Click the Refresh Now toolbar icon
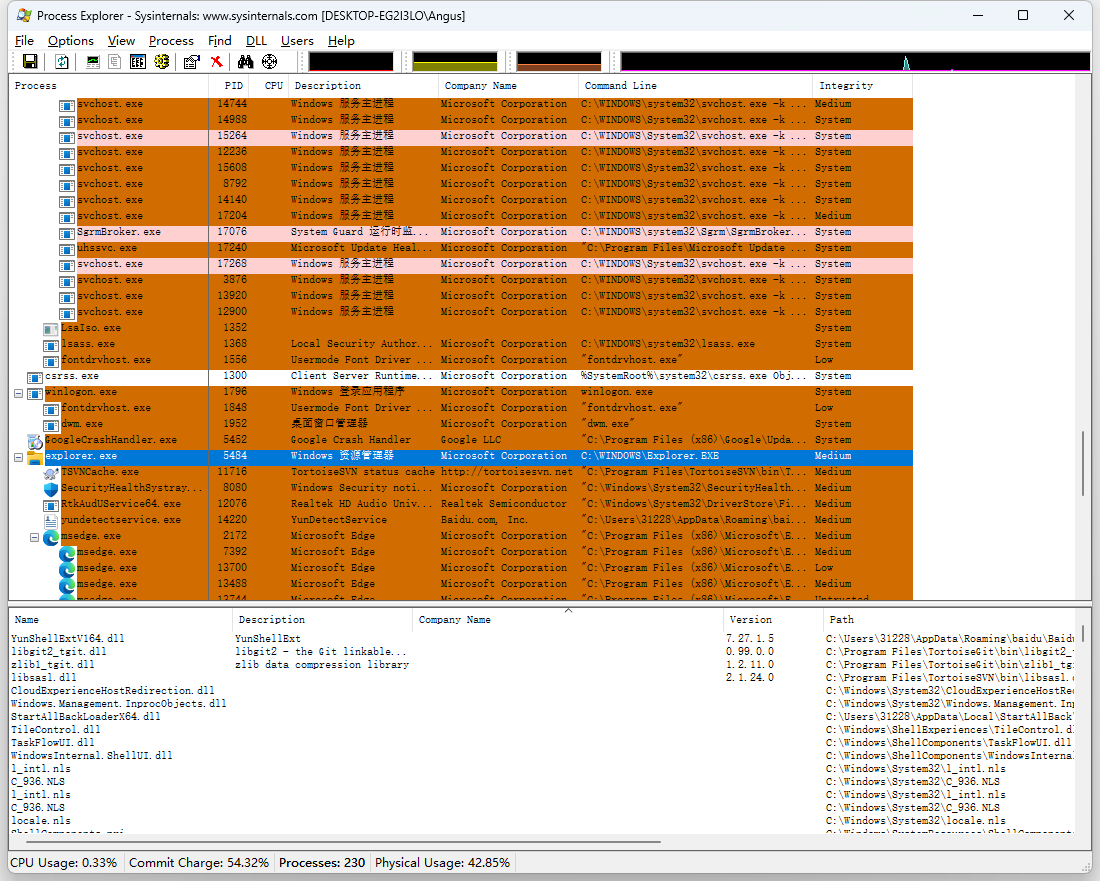The height and width of the screenshot is (881, 1100). click(x=62, y=62)
